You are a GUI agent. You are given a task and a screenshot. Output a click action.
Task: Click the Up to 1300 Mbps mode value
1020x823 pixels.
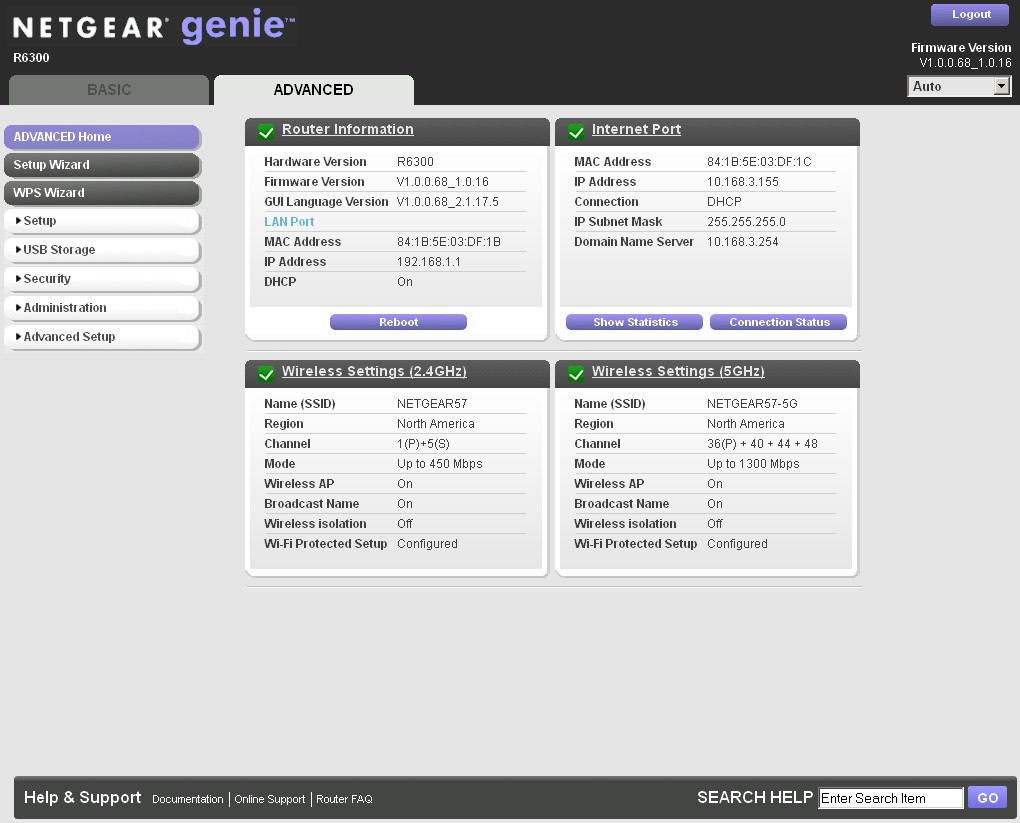pos(753,465)
